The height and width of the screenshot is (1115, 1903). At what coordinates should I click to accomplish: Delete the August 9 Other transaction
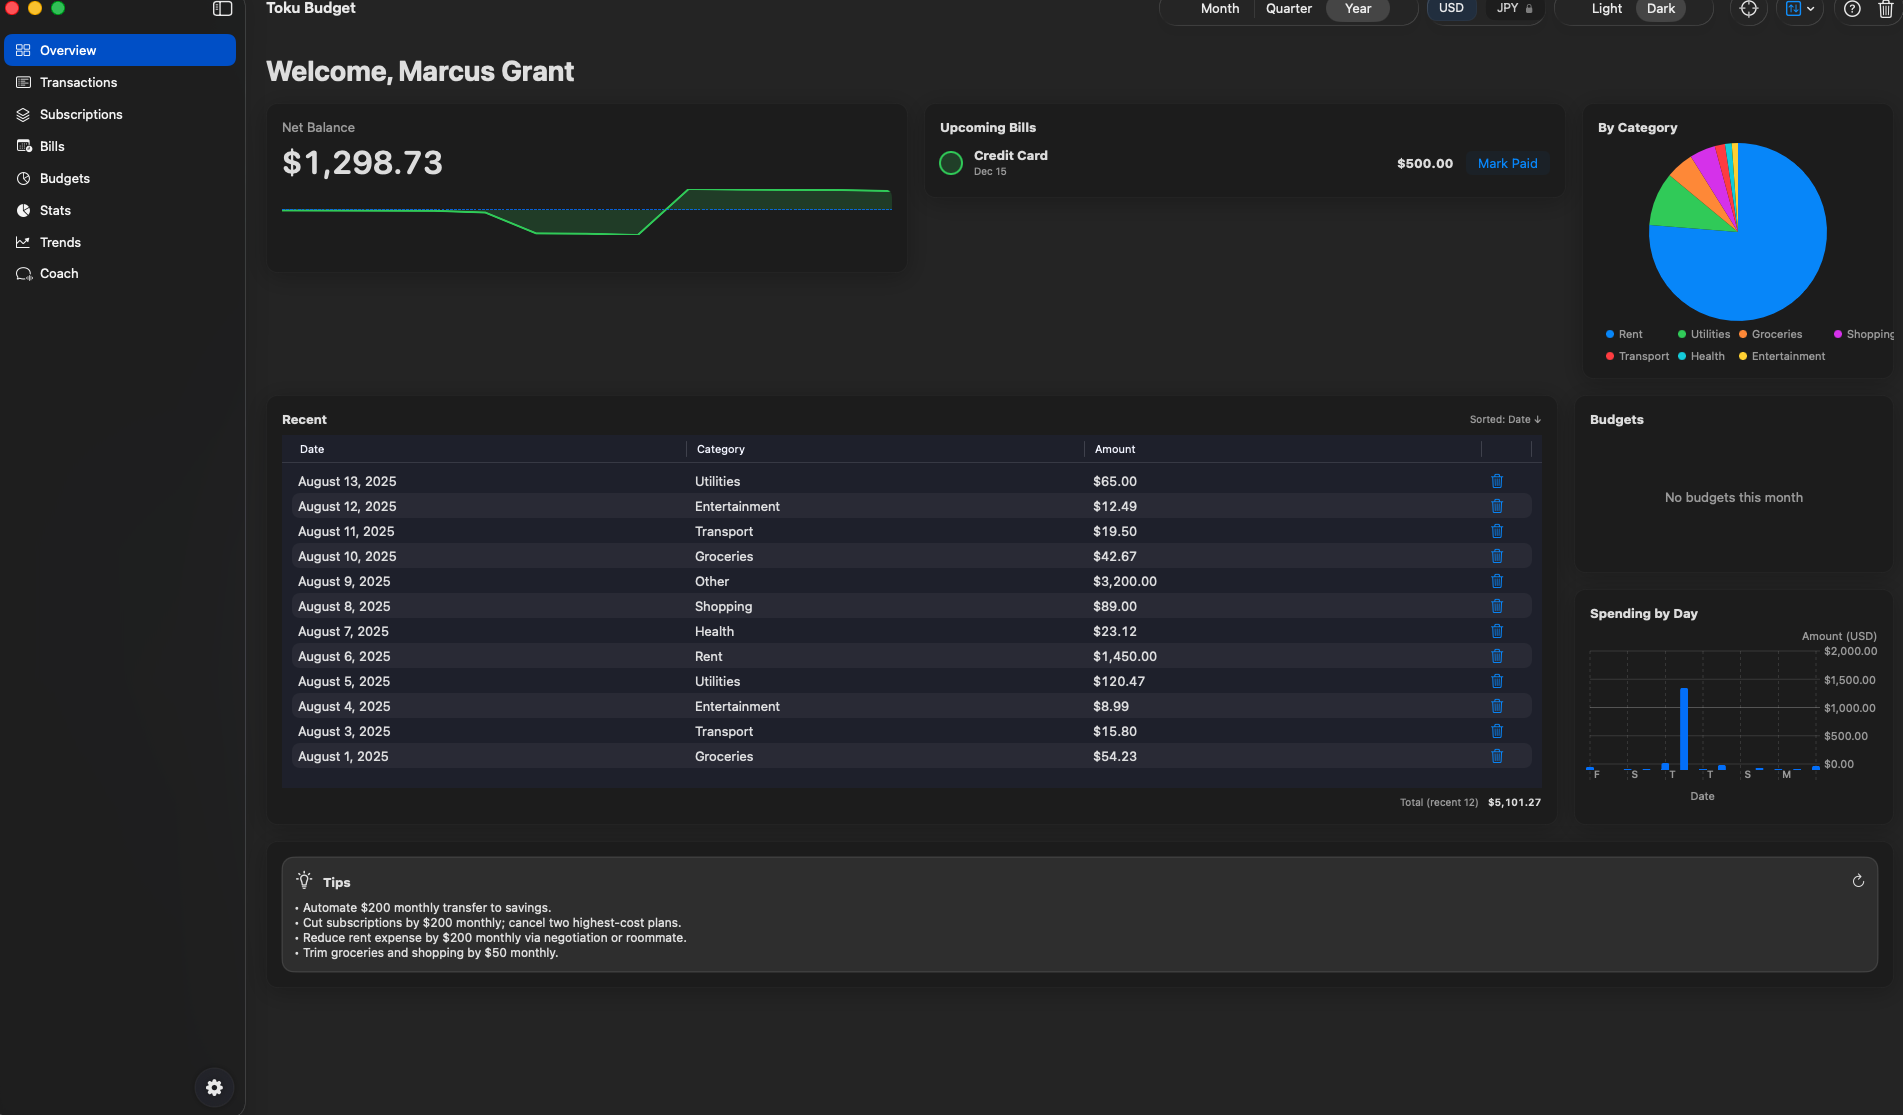point(1497,581)
